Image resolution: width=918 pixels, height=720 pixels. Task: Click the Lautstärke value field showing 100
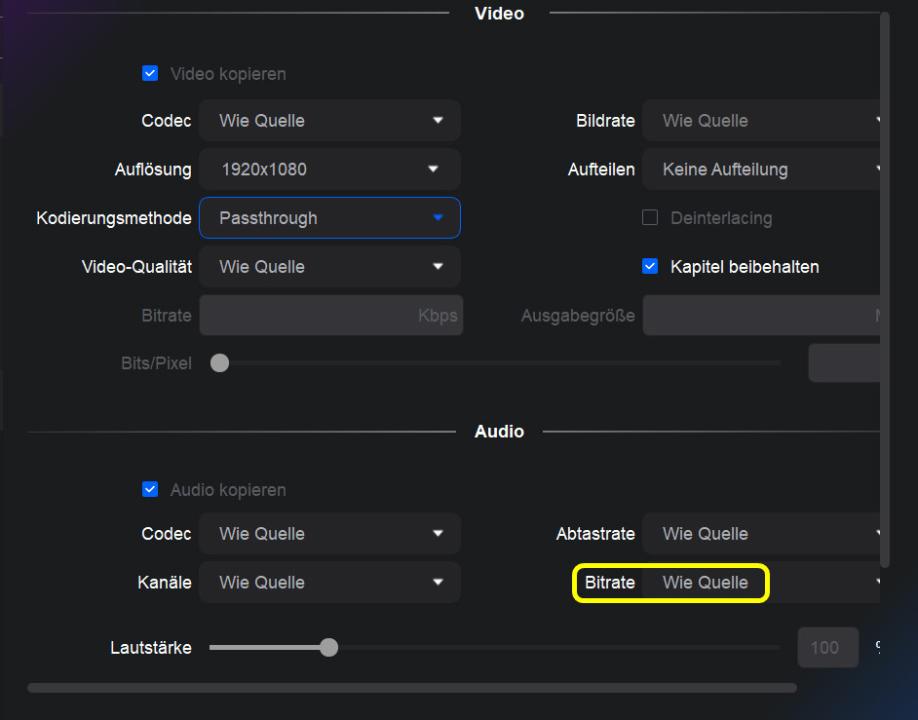[x=828, y=648]
